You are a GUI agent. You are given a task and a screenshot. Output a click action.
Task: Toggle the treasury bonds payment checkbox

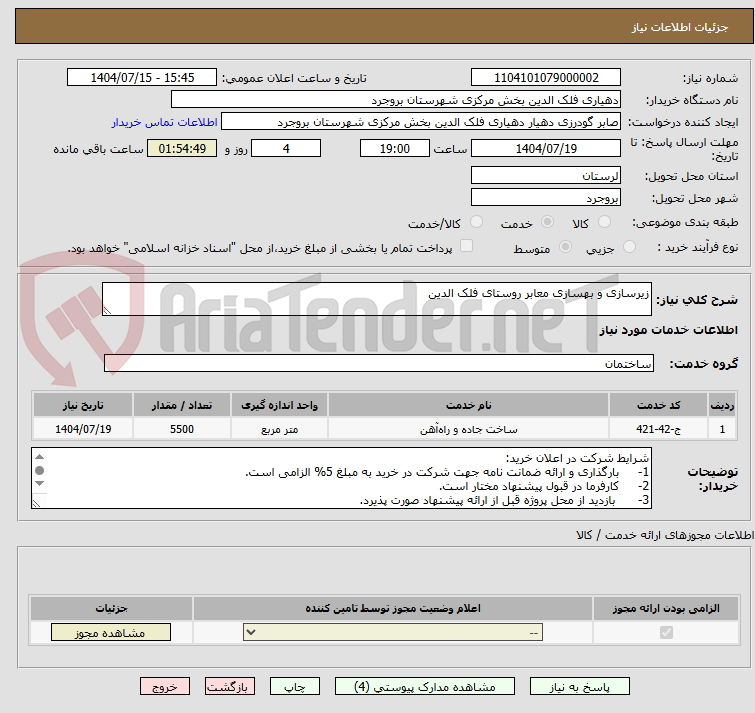click(x=466, y=247)
